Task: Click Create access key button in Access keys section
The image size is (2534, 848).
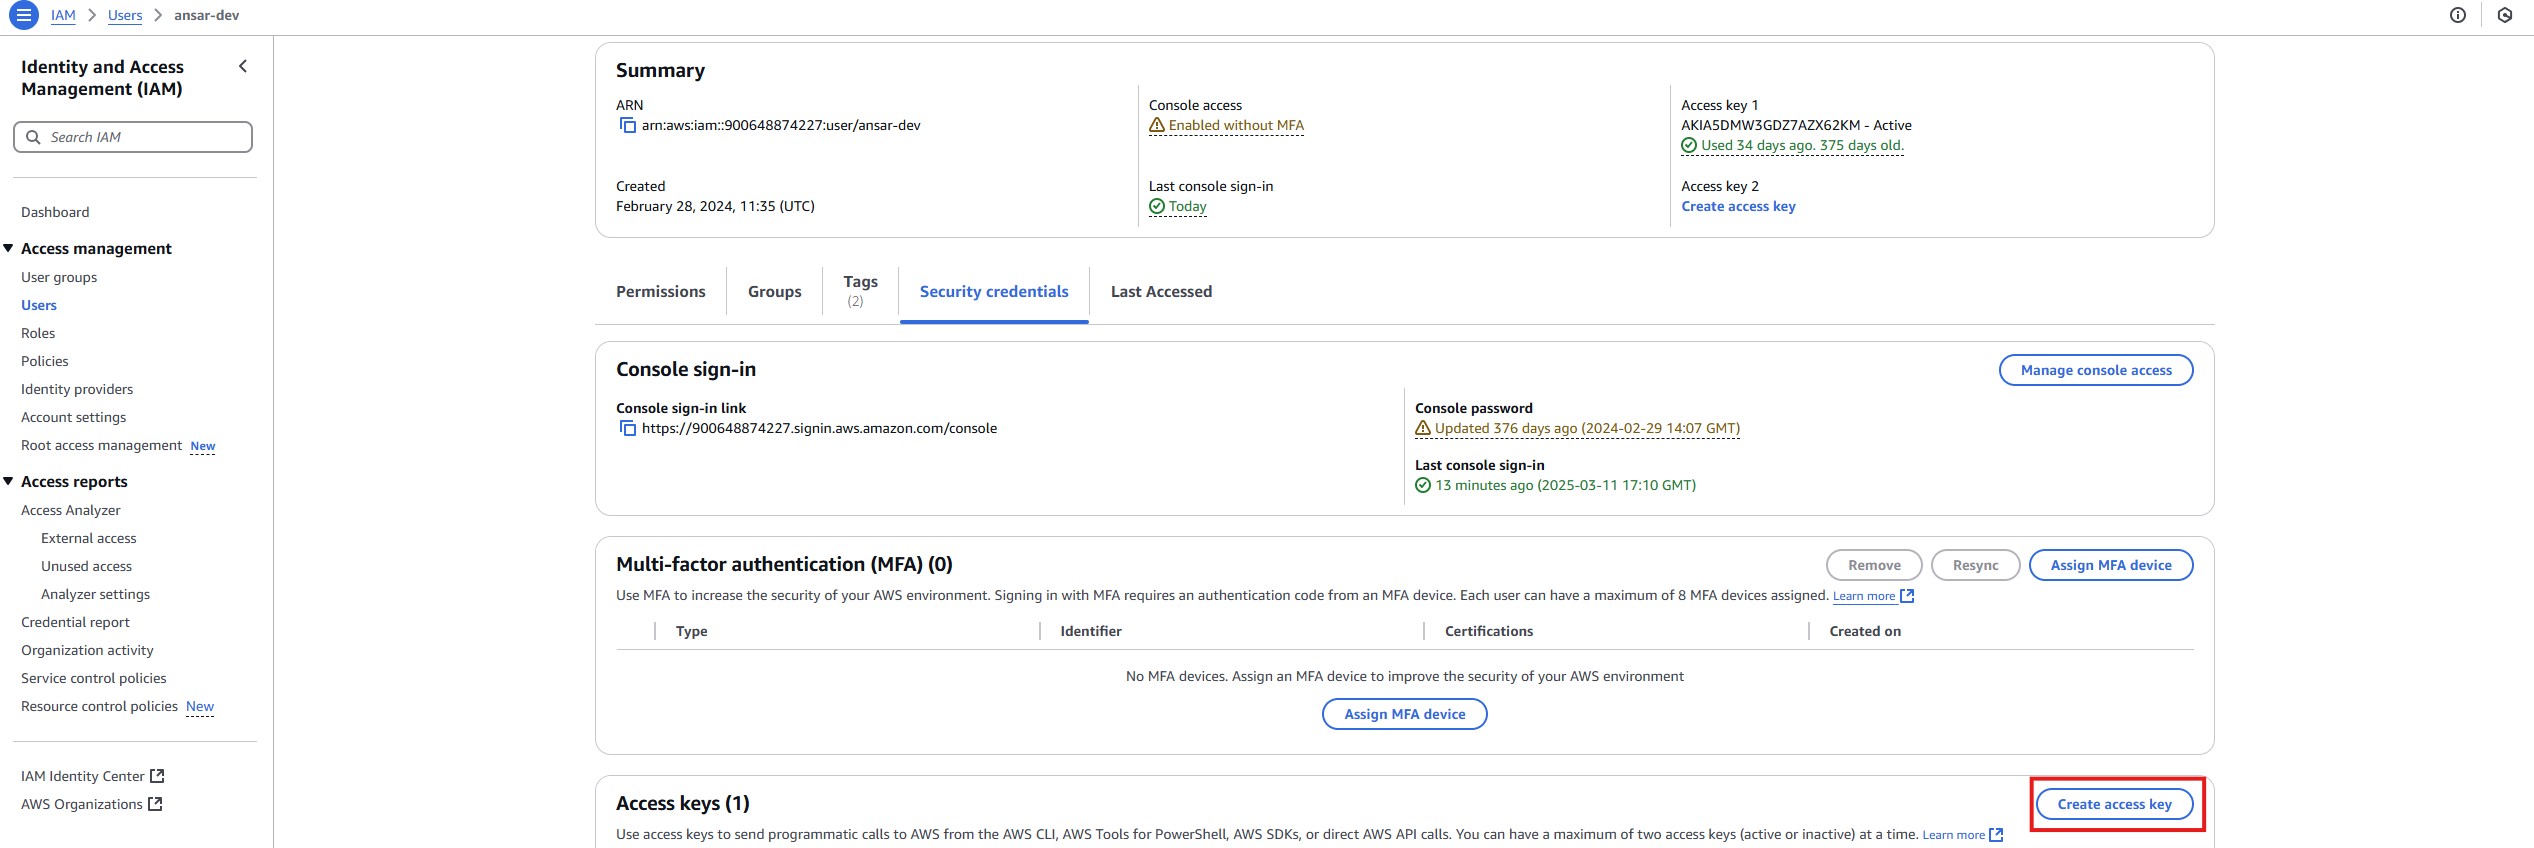Action: point(2114,804)
